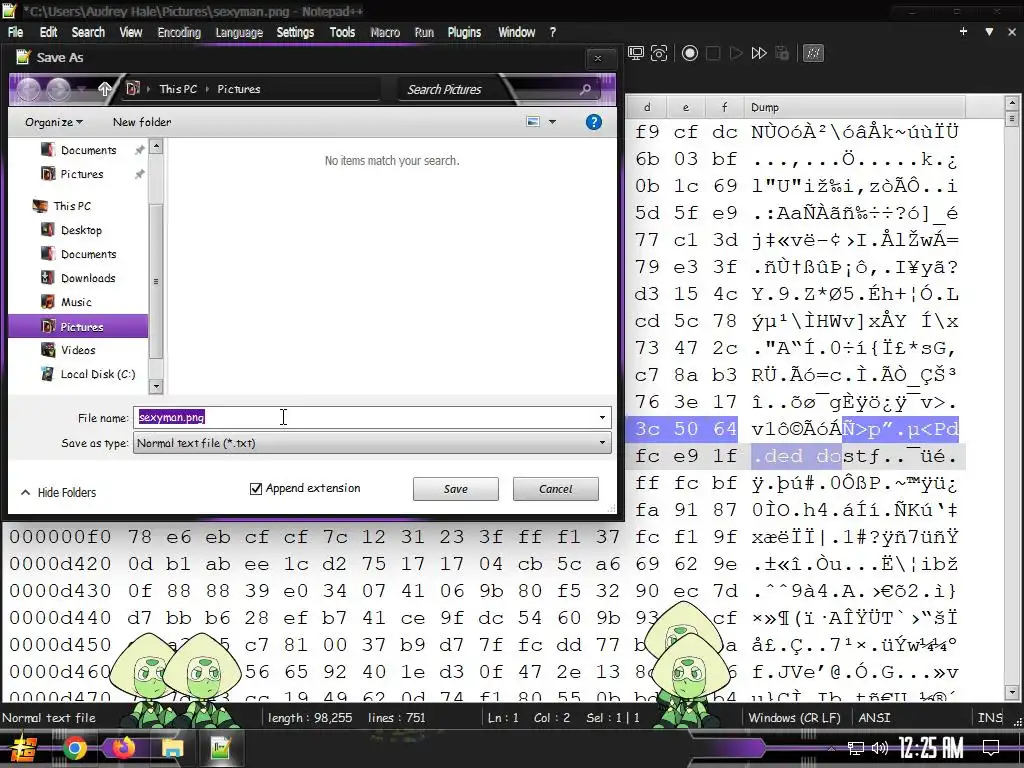Open the File menu
This screenshot has height=768, width=1024.
tap(15, 32)
